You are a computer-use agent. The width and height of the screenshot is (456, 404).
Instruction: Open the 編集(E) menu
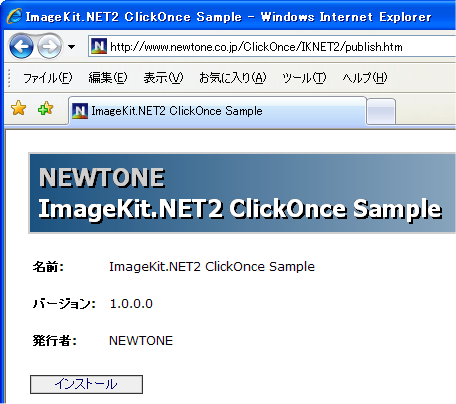coord(108,78)
